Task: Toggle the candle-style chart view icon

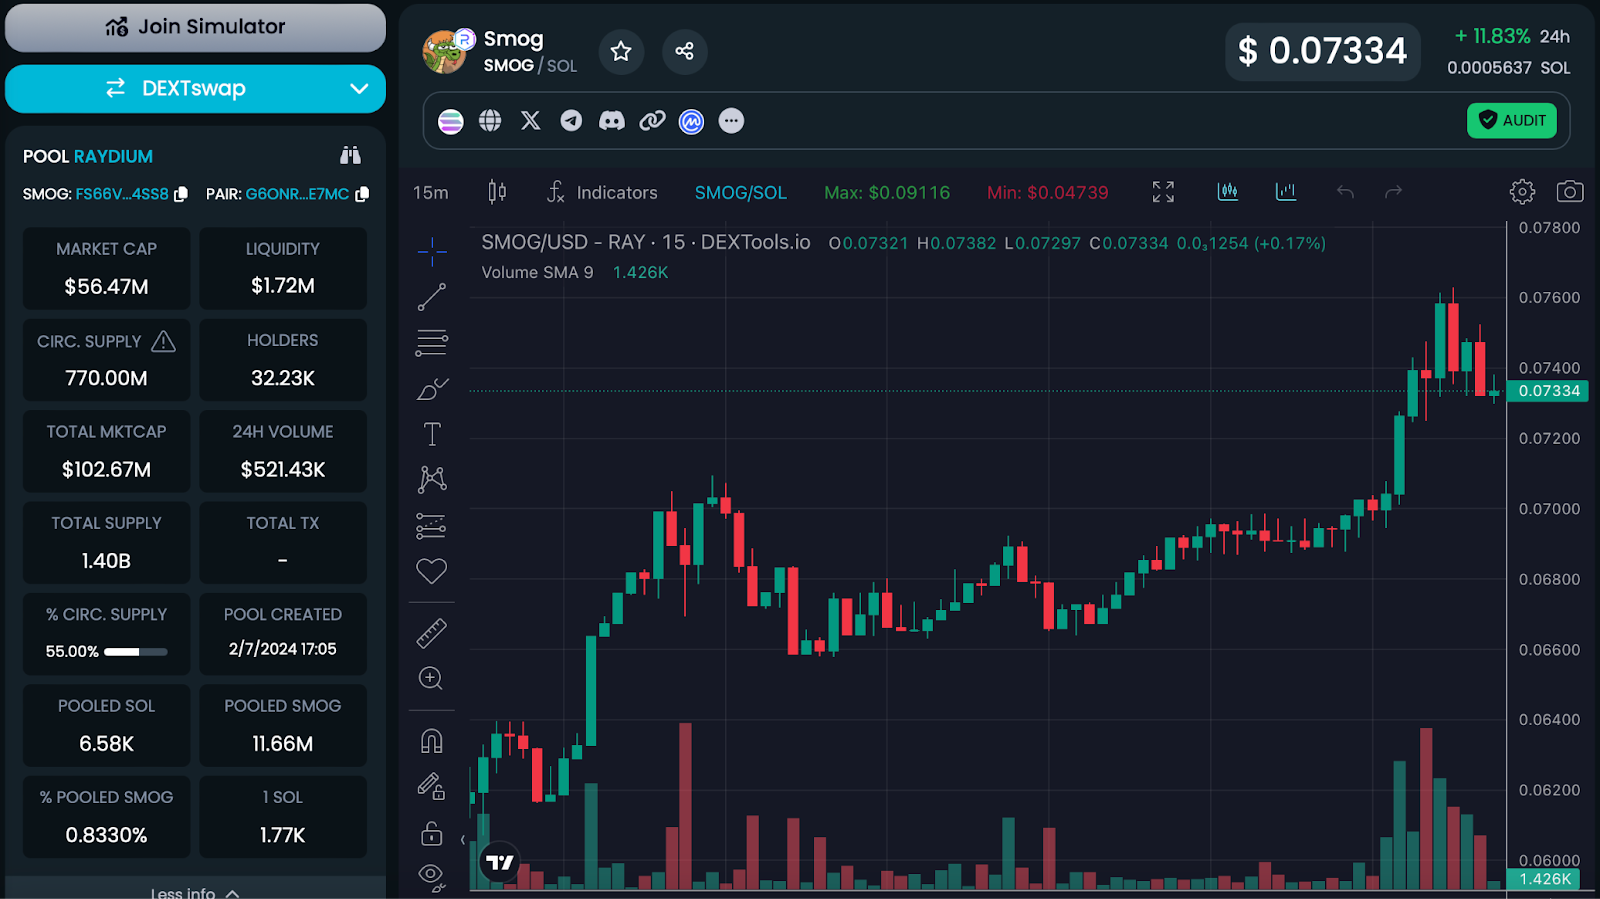Action: coord(1228,191)
